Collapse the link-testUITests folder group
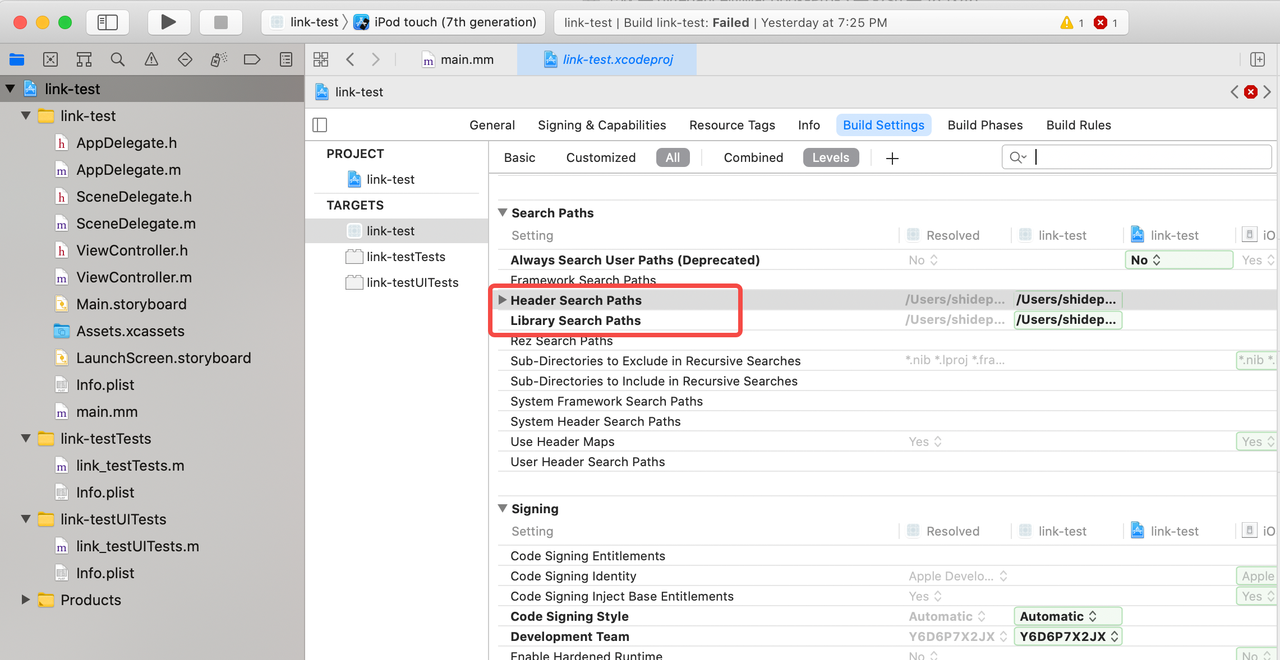The height and width of the screenshot is (660, 1280). coord(26,520)
